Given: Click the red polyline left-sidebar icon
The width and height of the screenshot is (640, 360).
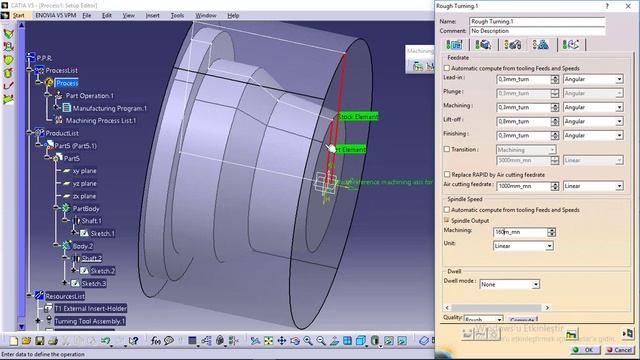Looking at the screenshot, I should coord(8,86).
